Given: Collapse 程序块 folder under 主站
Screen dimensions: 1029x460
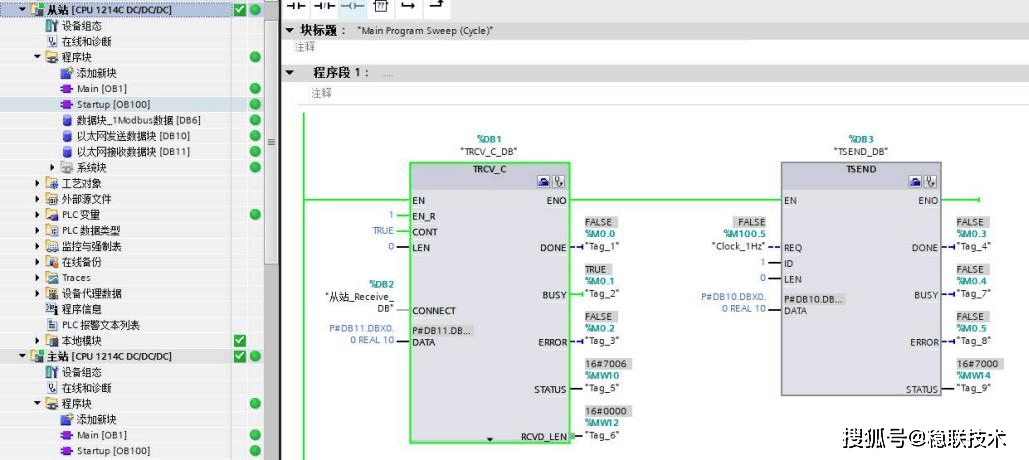Looking at the screenshot, I should tap(37, 404).
